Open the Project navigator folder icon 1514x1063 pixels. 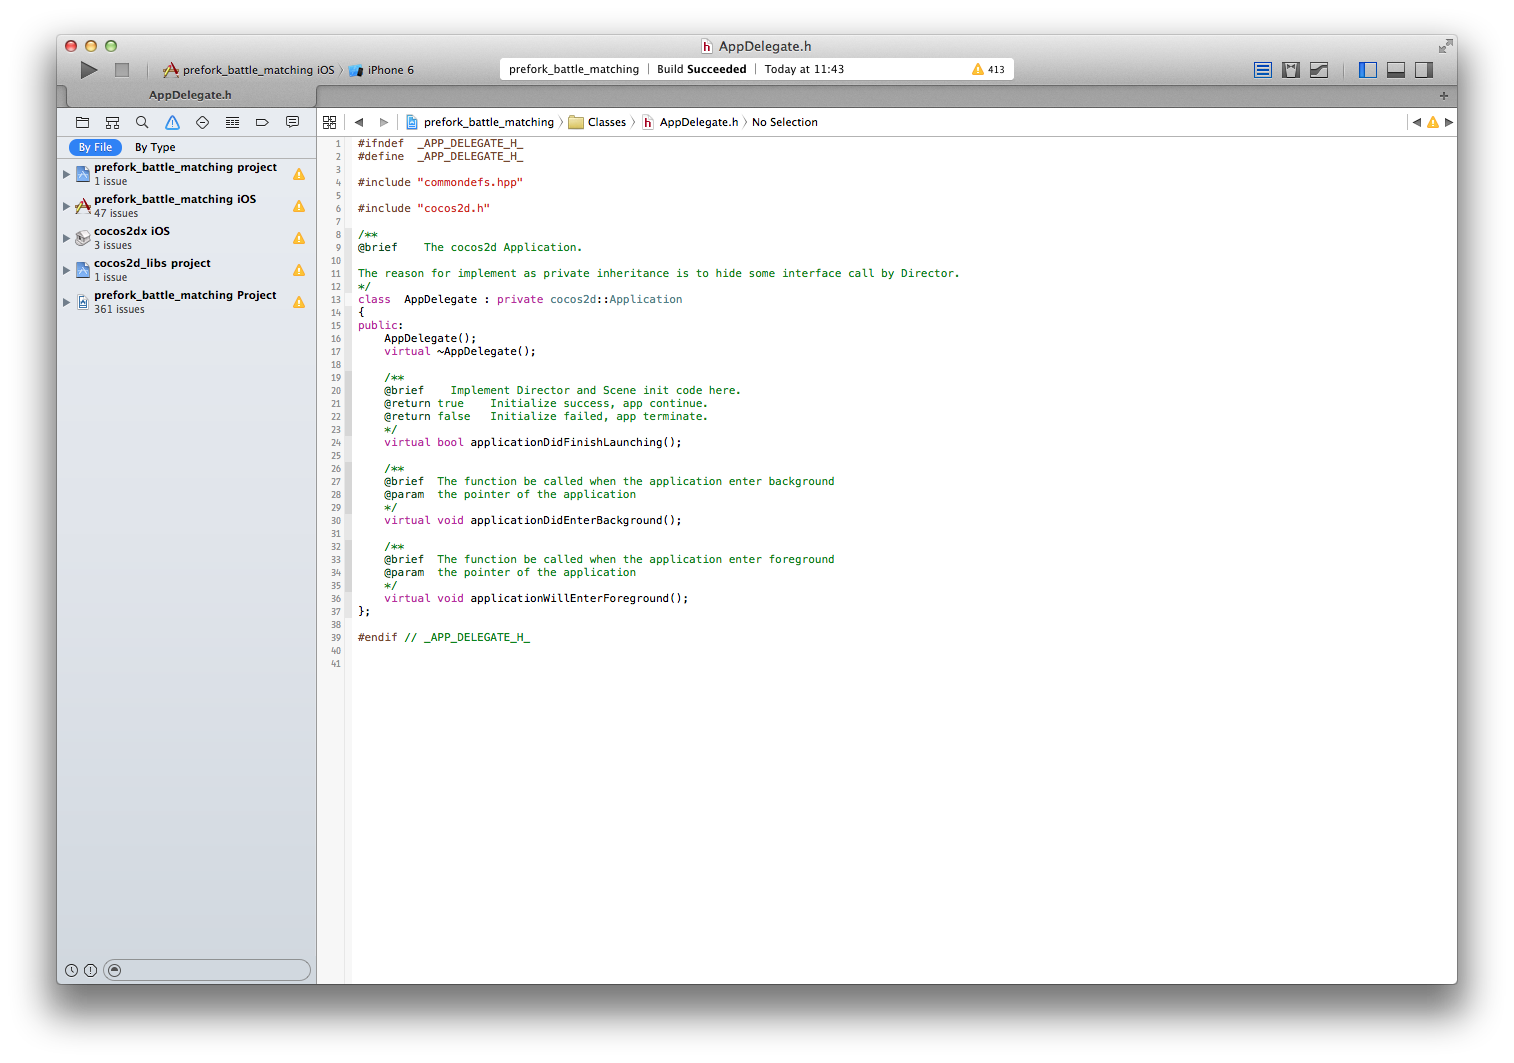tap(83, 122)
